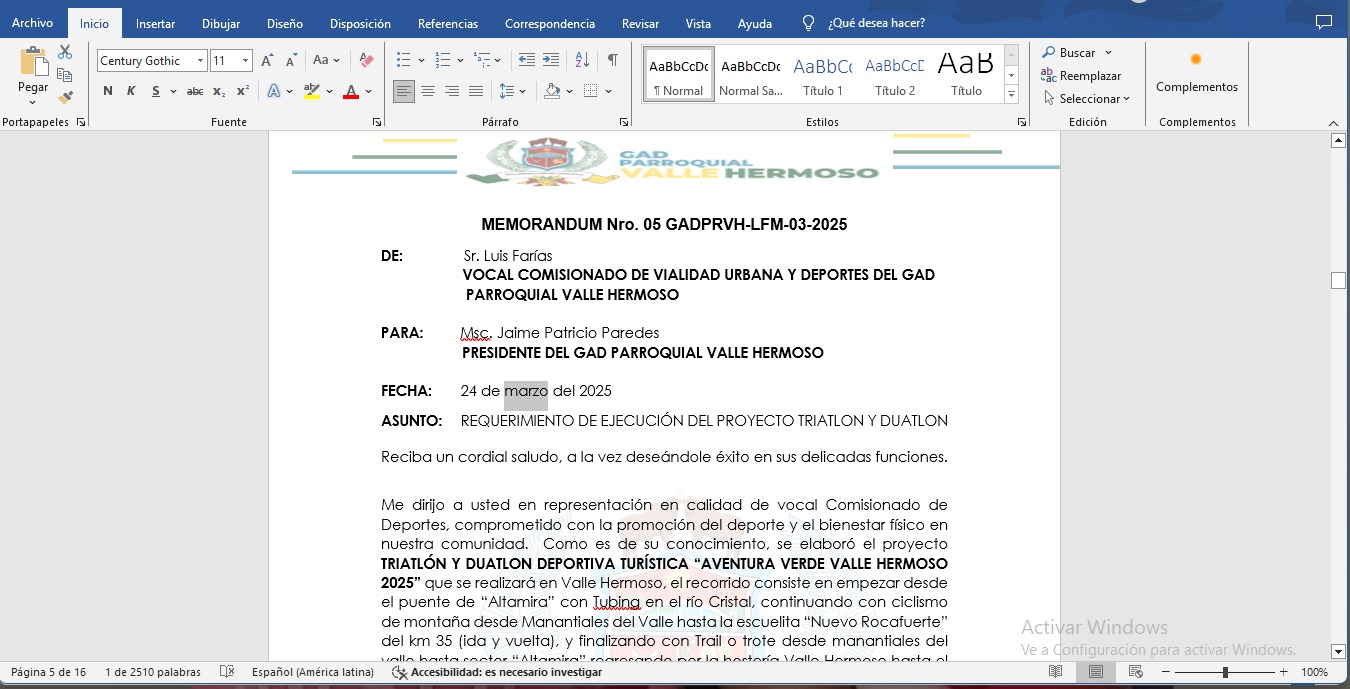Click the accessibility status bar message

point(506,673)
